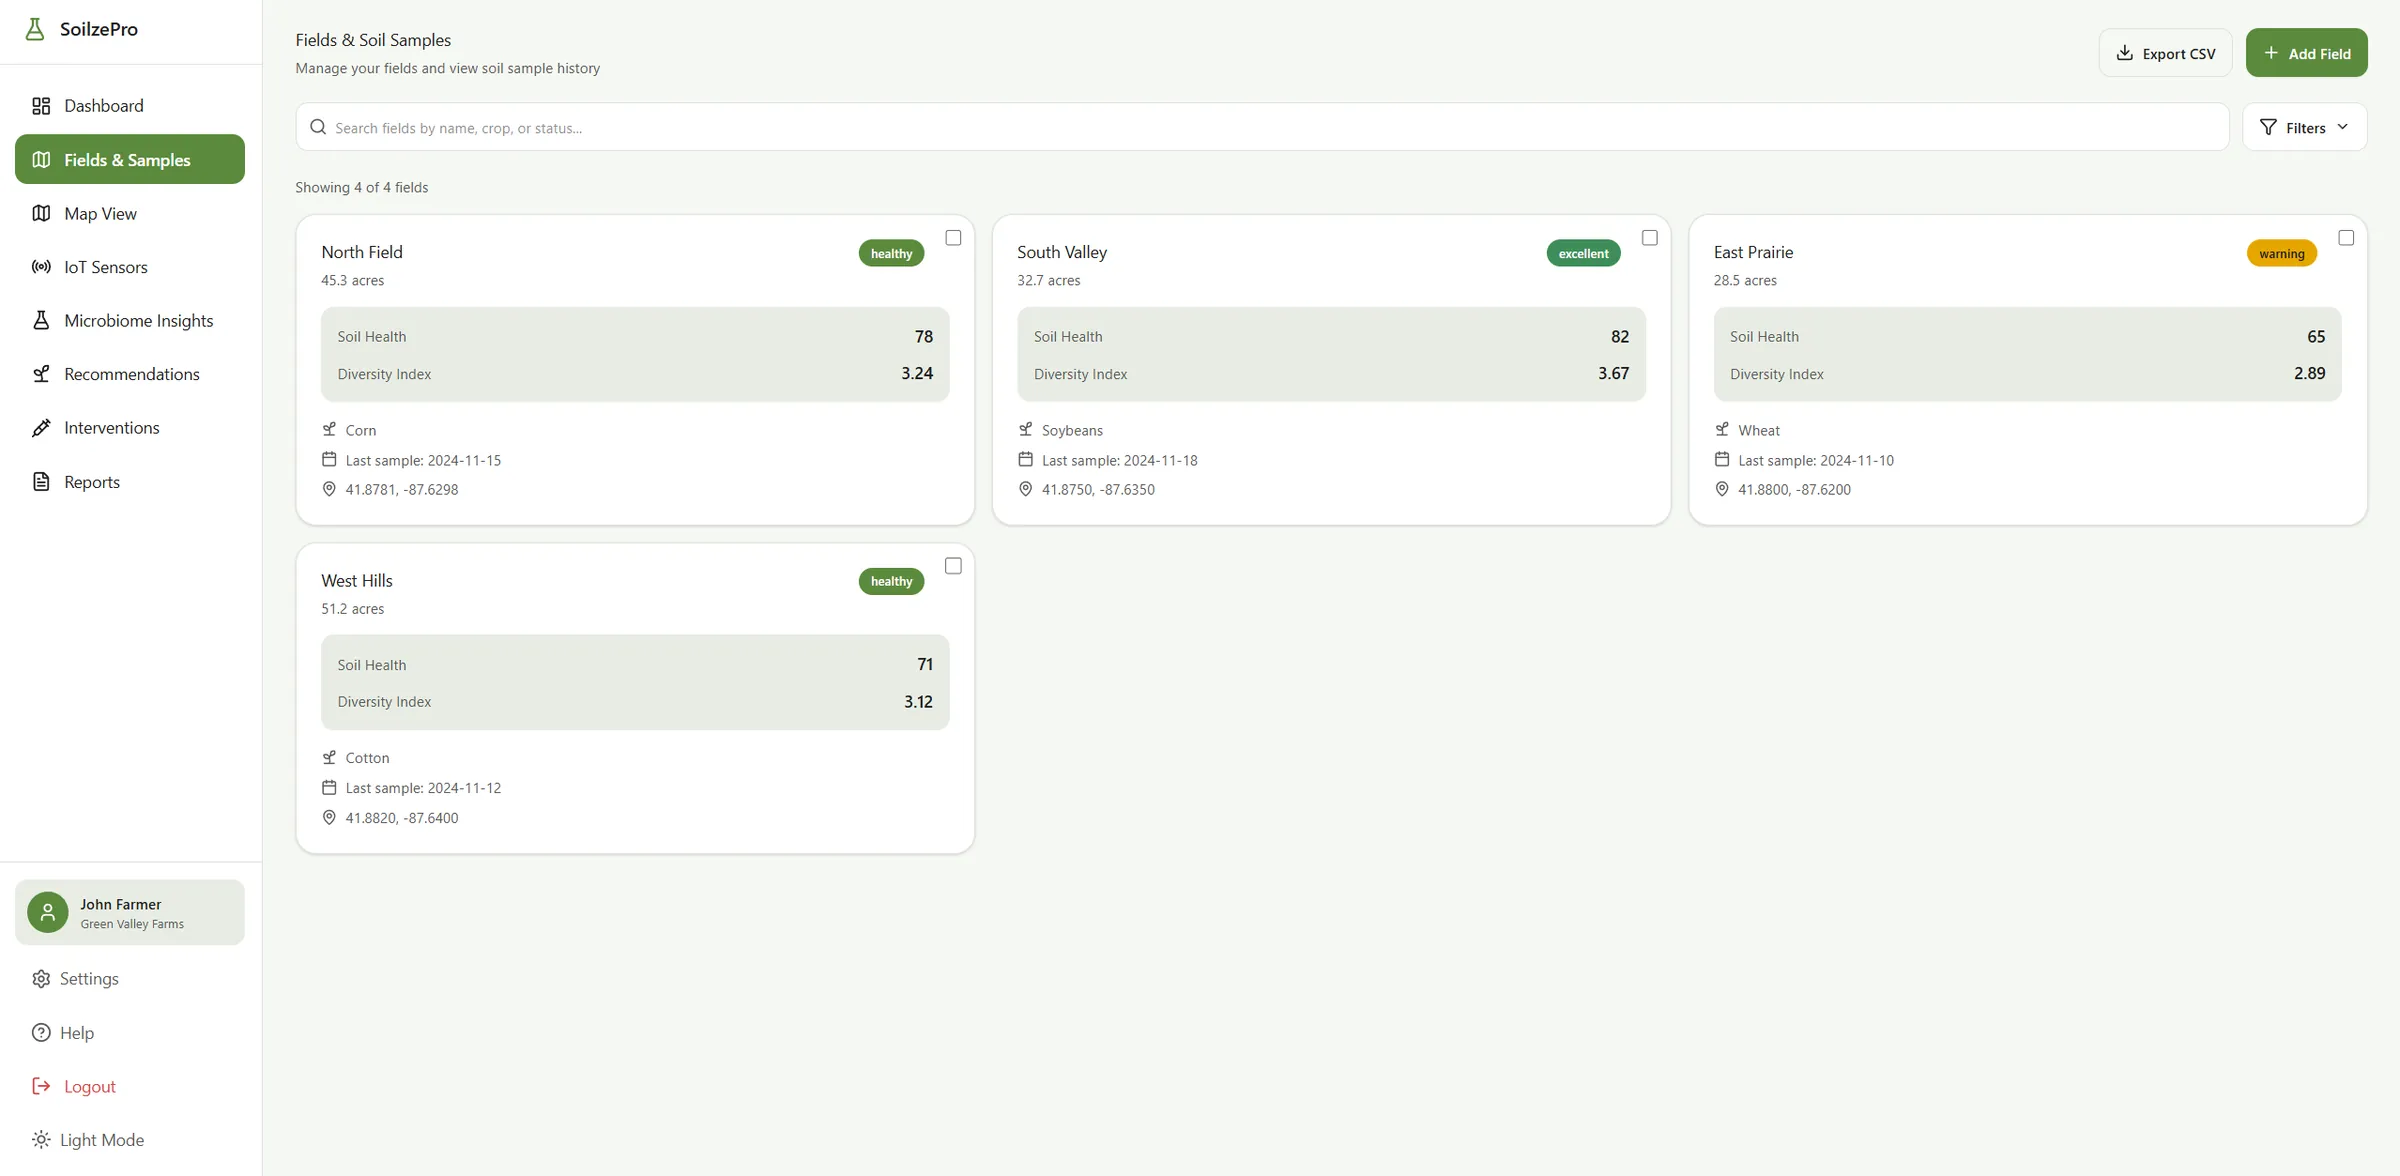Click John Farmer's avatar icon

[x=47, y=912]
